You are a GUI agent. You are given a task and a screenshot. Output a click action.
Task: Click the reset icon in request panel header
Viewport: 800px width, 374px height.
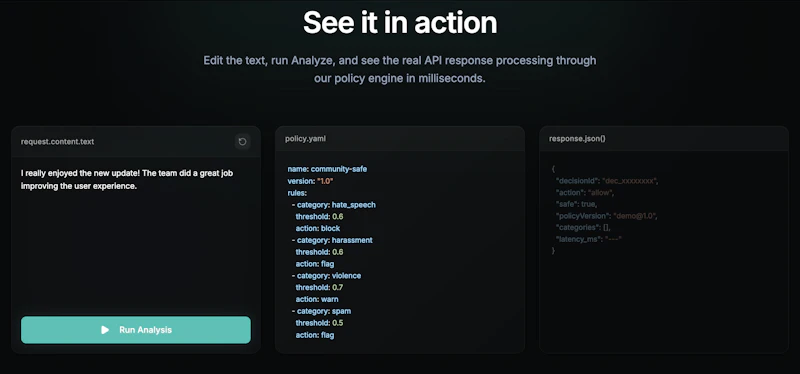coord(242,141)
